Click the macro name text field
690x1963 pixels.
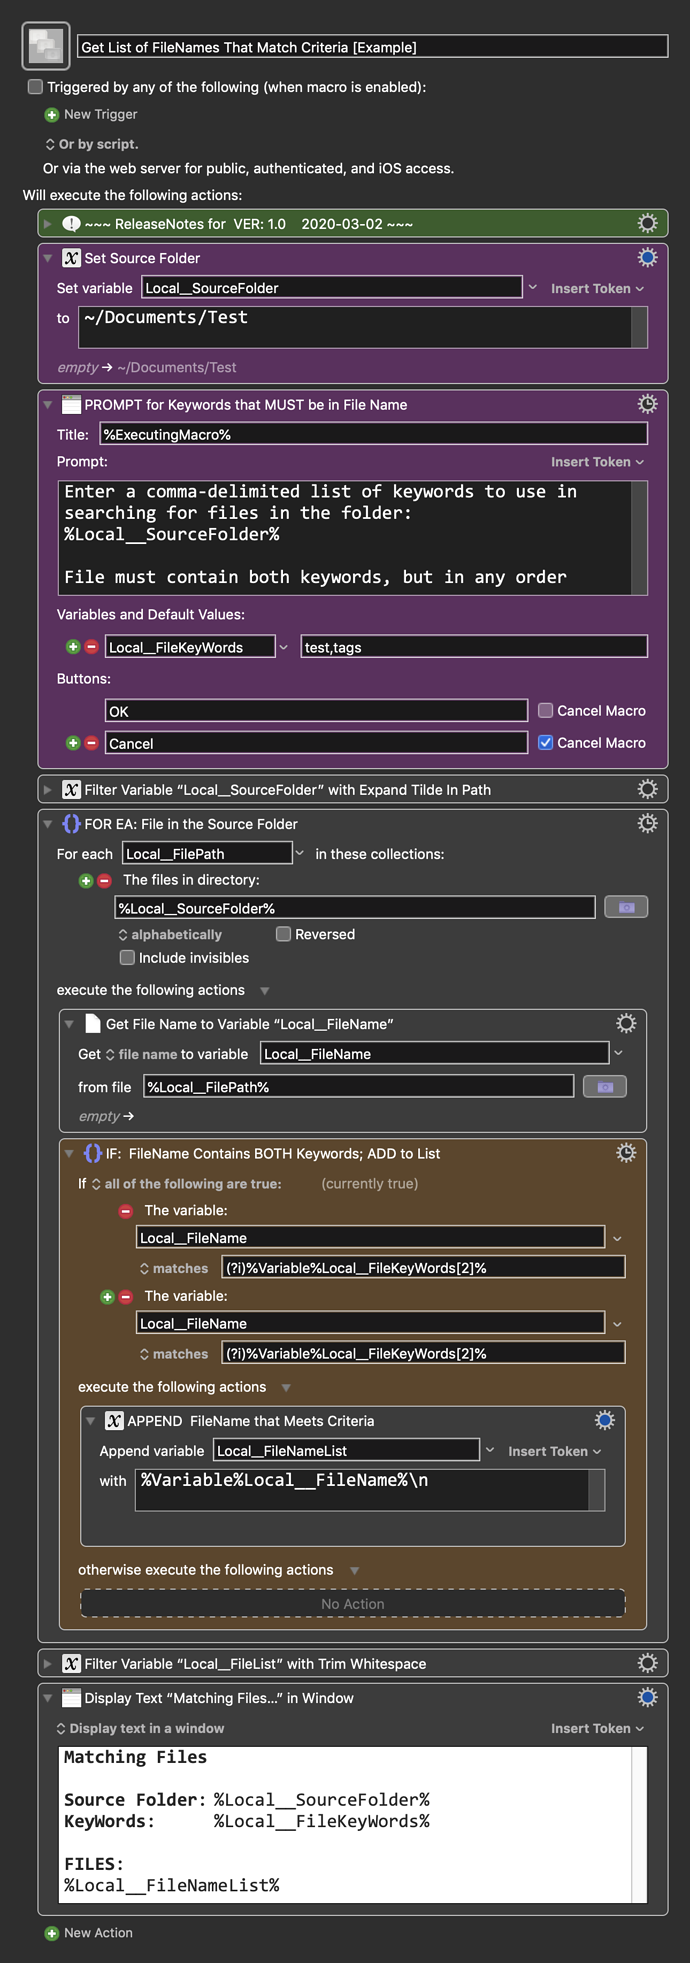372,46
